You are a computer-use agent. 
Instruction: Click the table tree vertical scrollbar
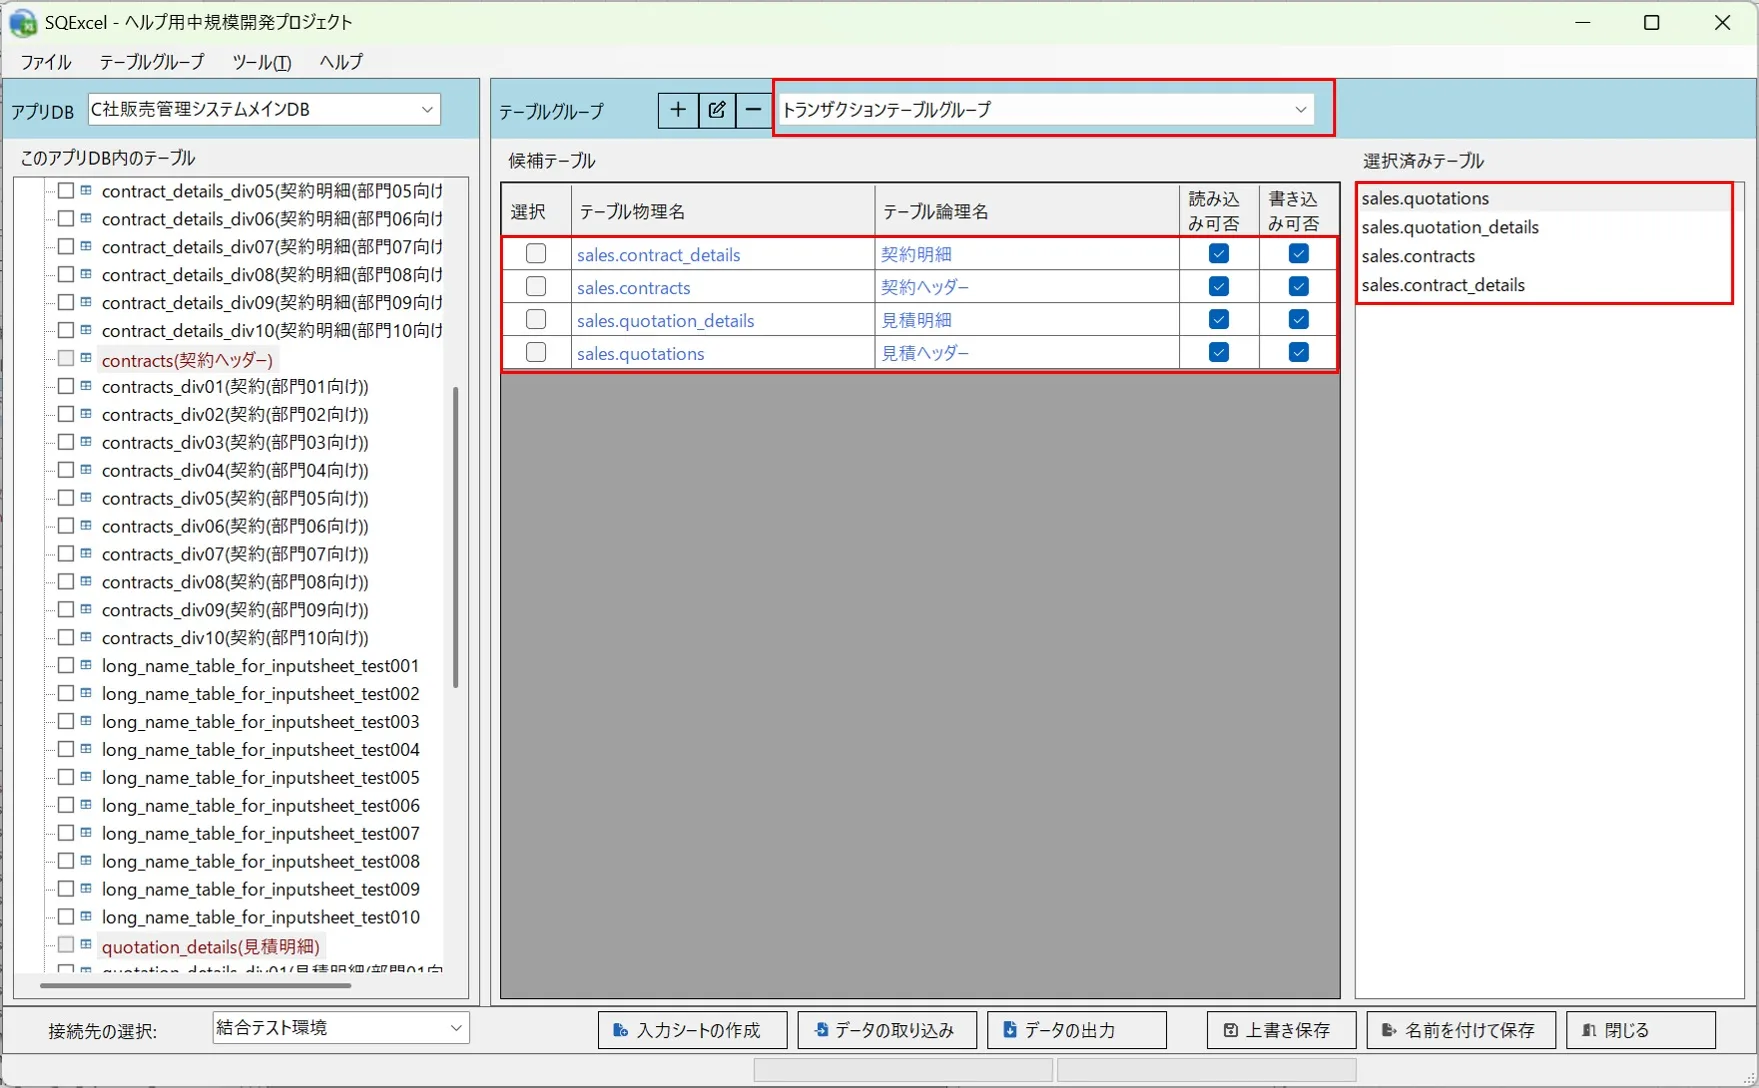pyautogui.click(x=456, y=538)
